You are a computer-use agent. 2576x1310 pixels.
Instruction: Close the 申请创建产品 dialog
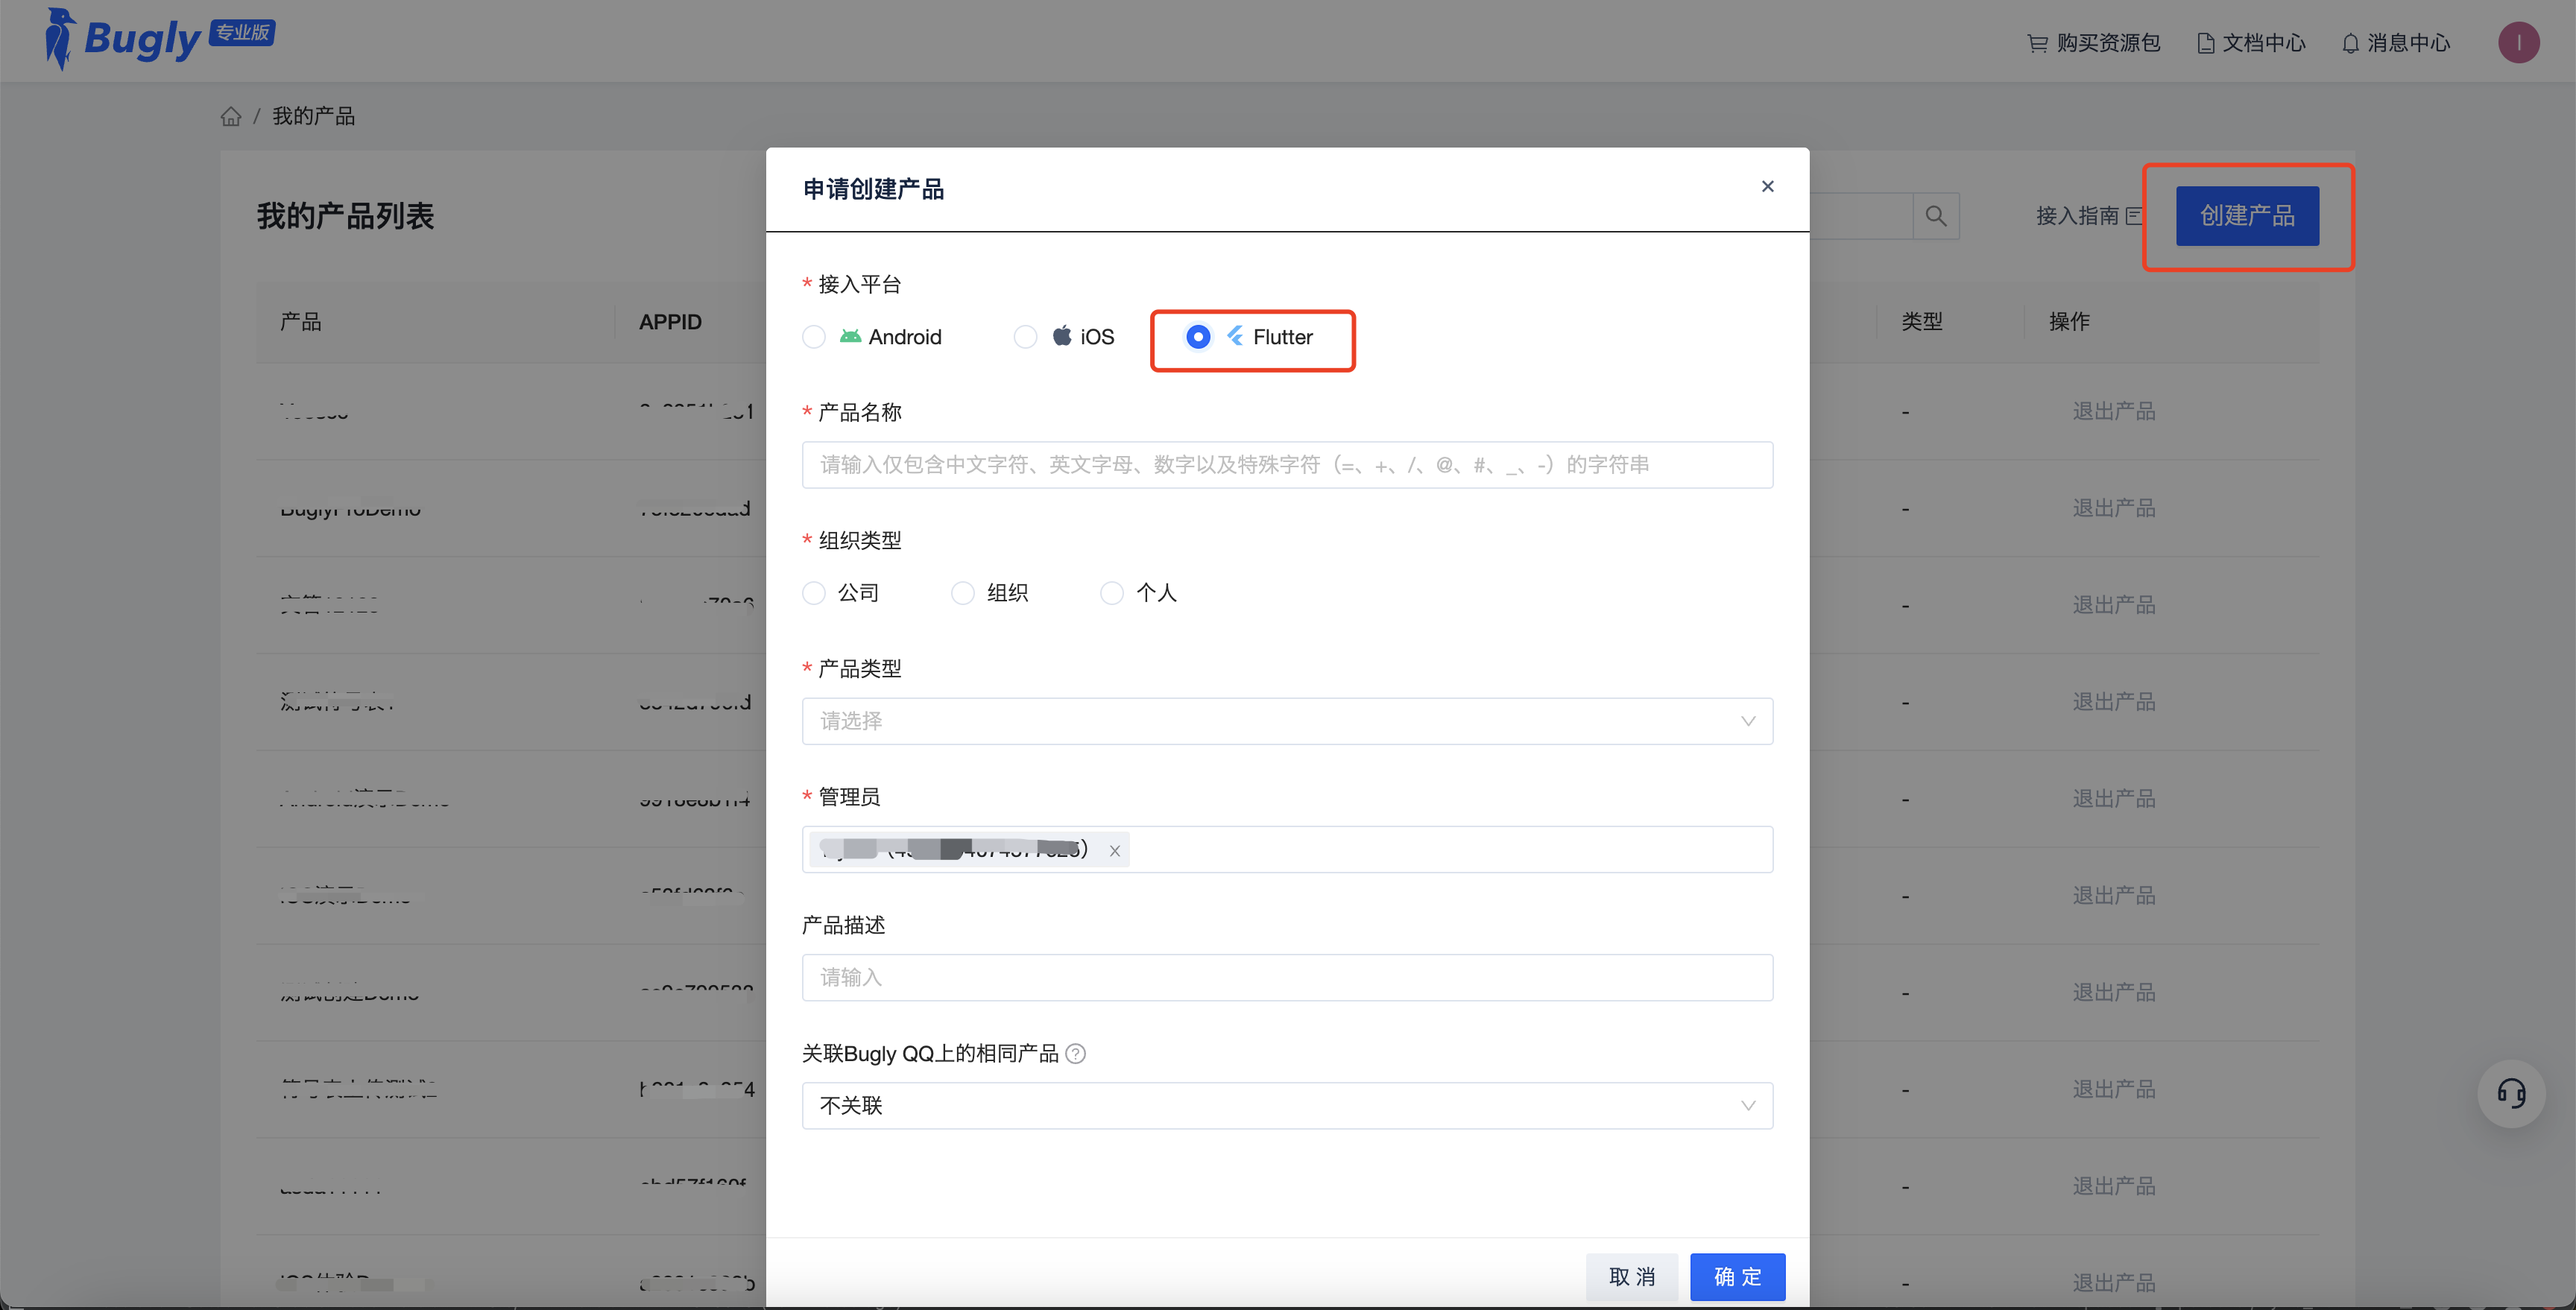click(1767, 187)
